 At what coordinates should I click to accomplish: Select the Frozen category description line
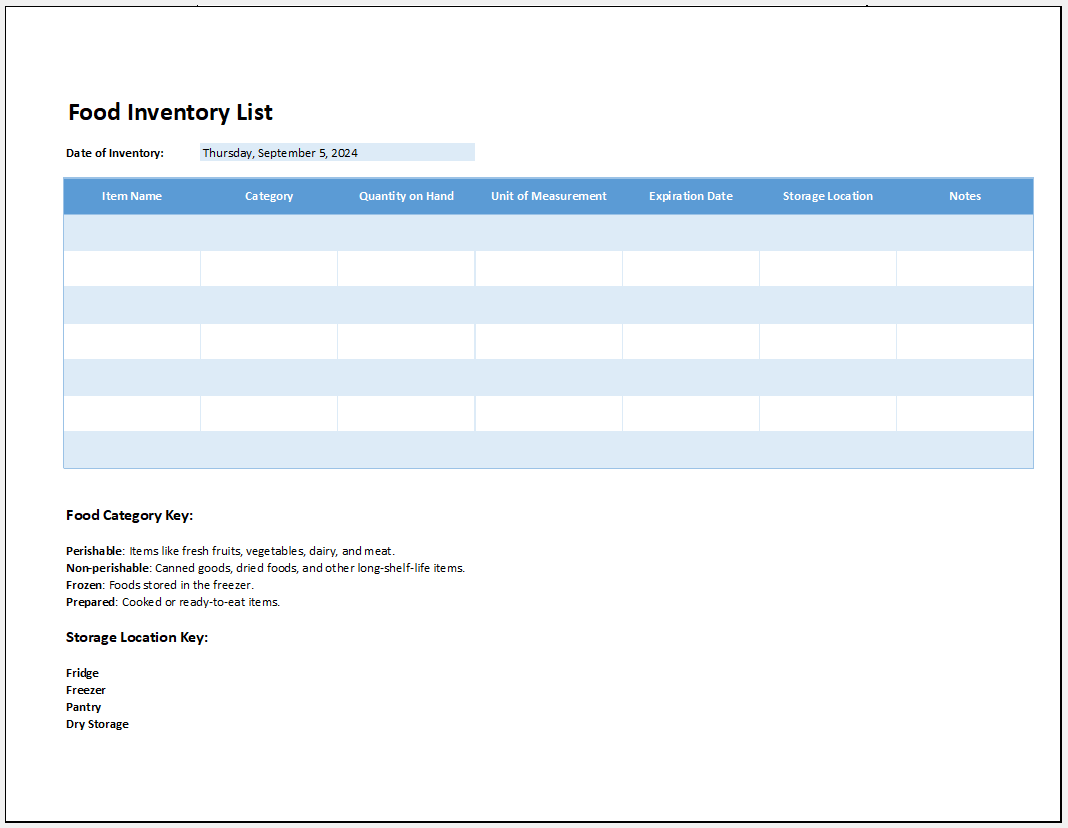[160, 585]
